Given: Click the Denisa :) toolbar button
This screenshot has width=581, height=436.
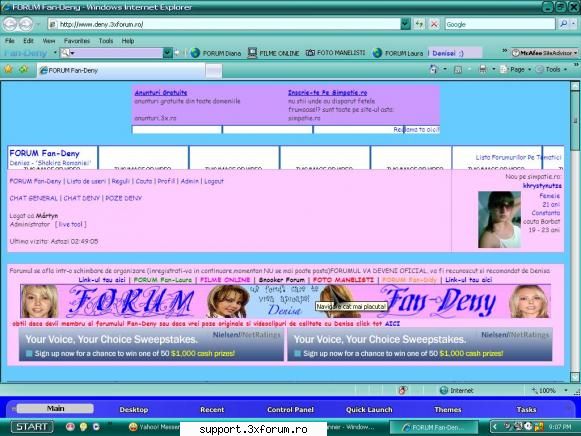Looking at the screenshot, I should pyautogui.click(x=448, y=53).
